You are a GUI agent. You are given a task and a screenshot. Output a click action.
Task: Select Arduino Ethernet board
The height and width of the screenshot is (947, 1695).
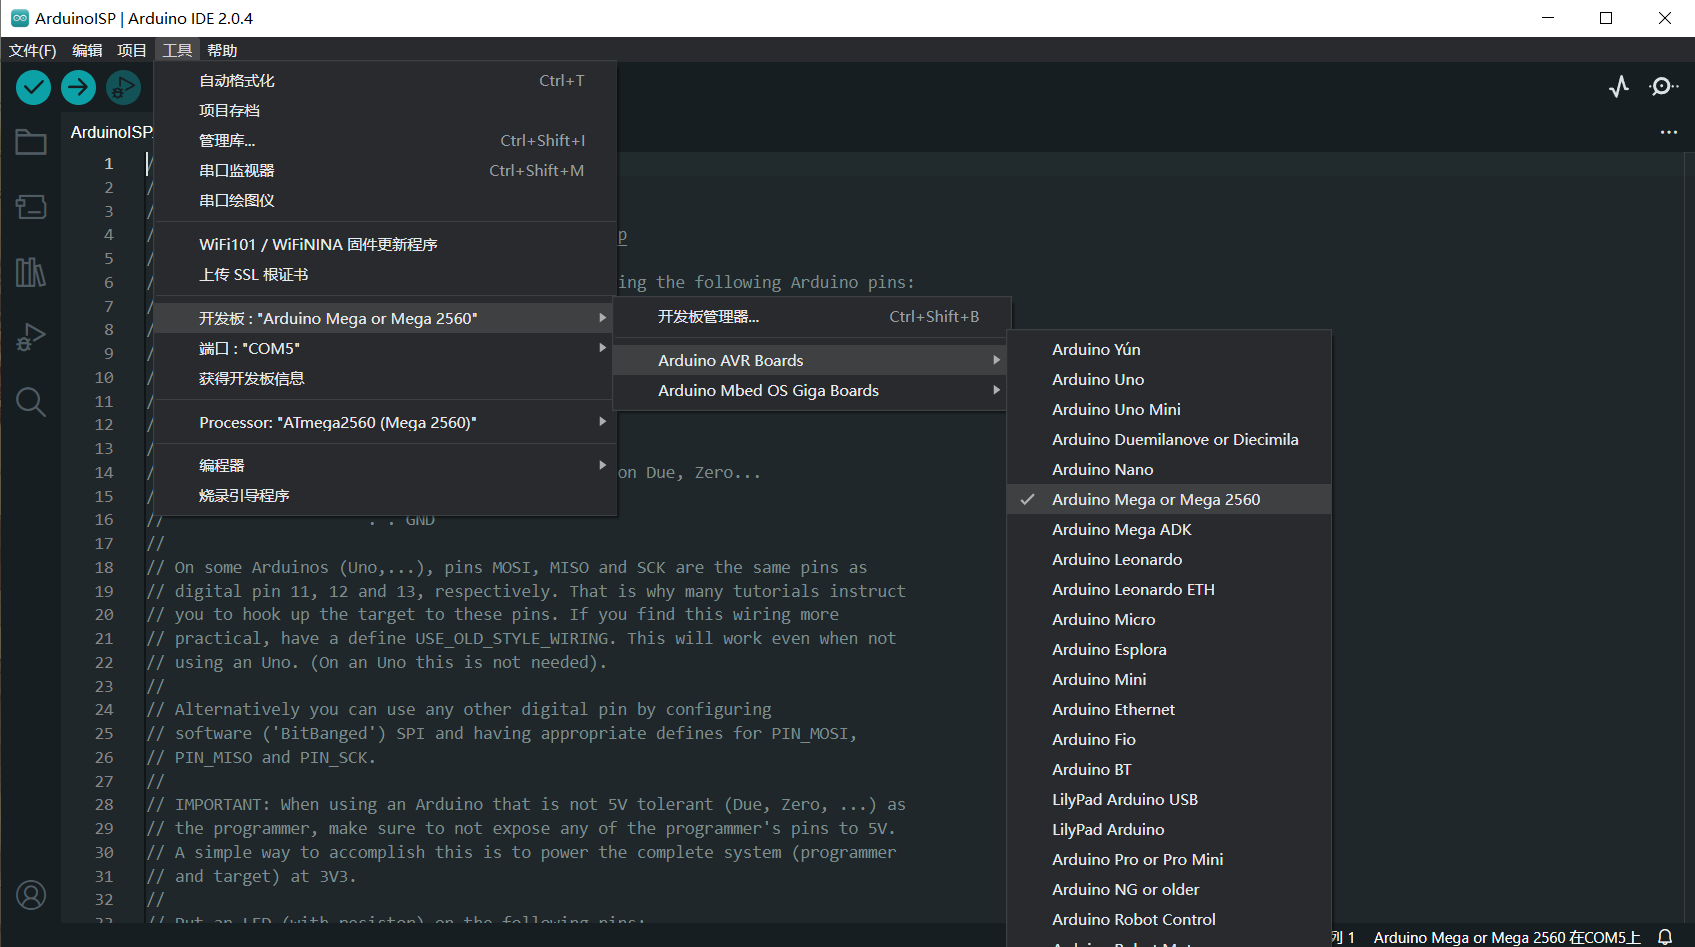(x=1169, y=709)
